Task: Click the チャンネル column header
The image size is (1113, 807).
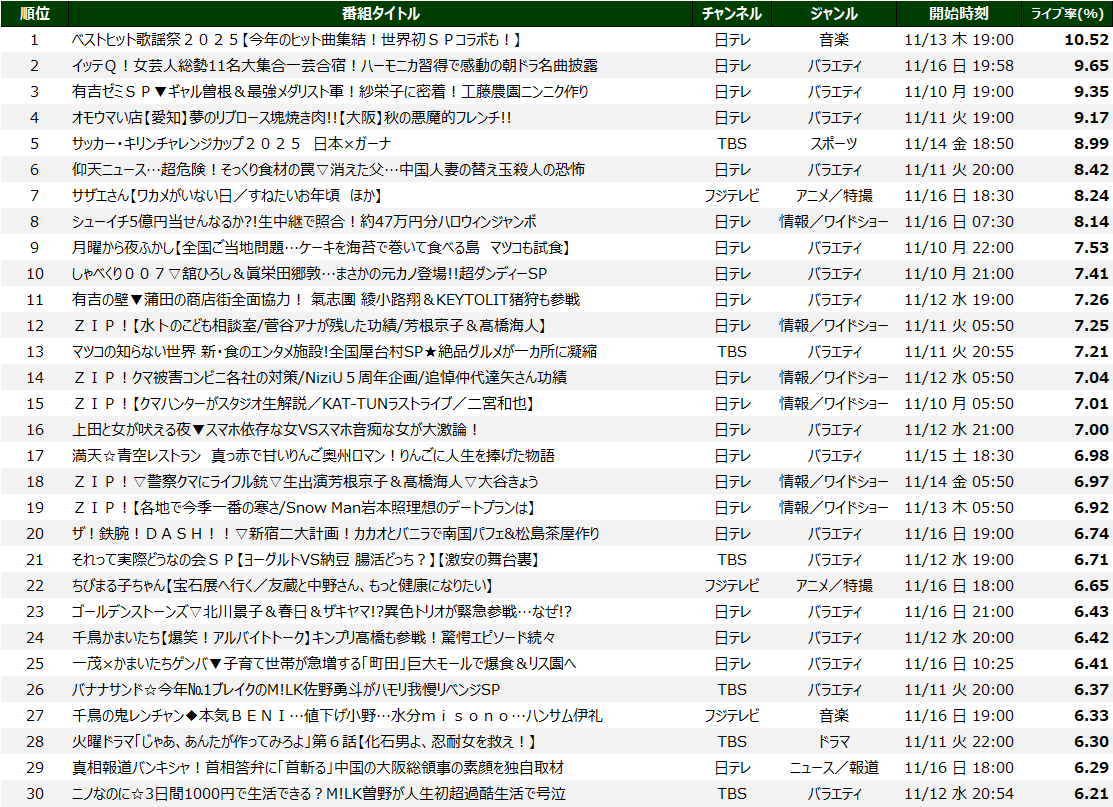Action: (x=732, y=13)
